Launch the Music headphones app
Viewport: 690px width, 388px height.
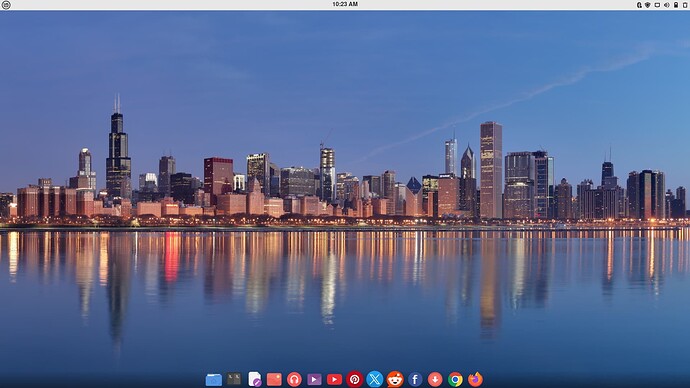pos(294,379)
